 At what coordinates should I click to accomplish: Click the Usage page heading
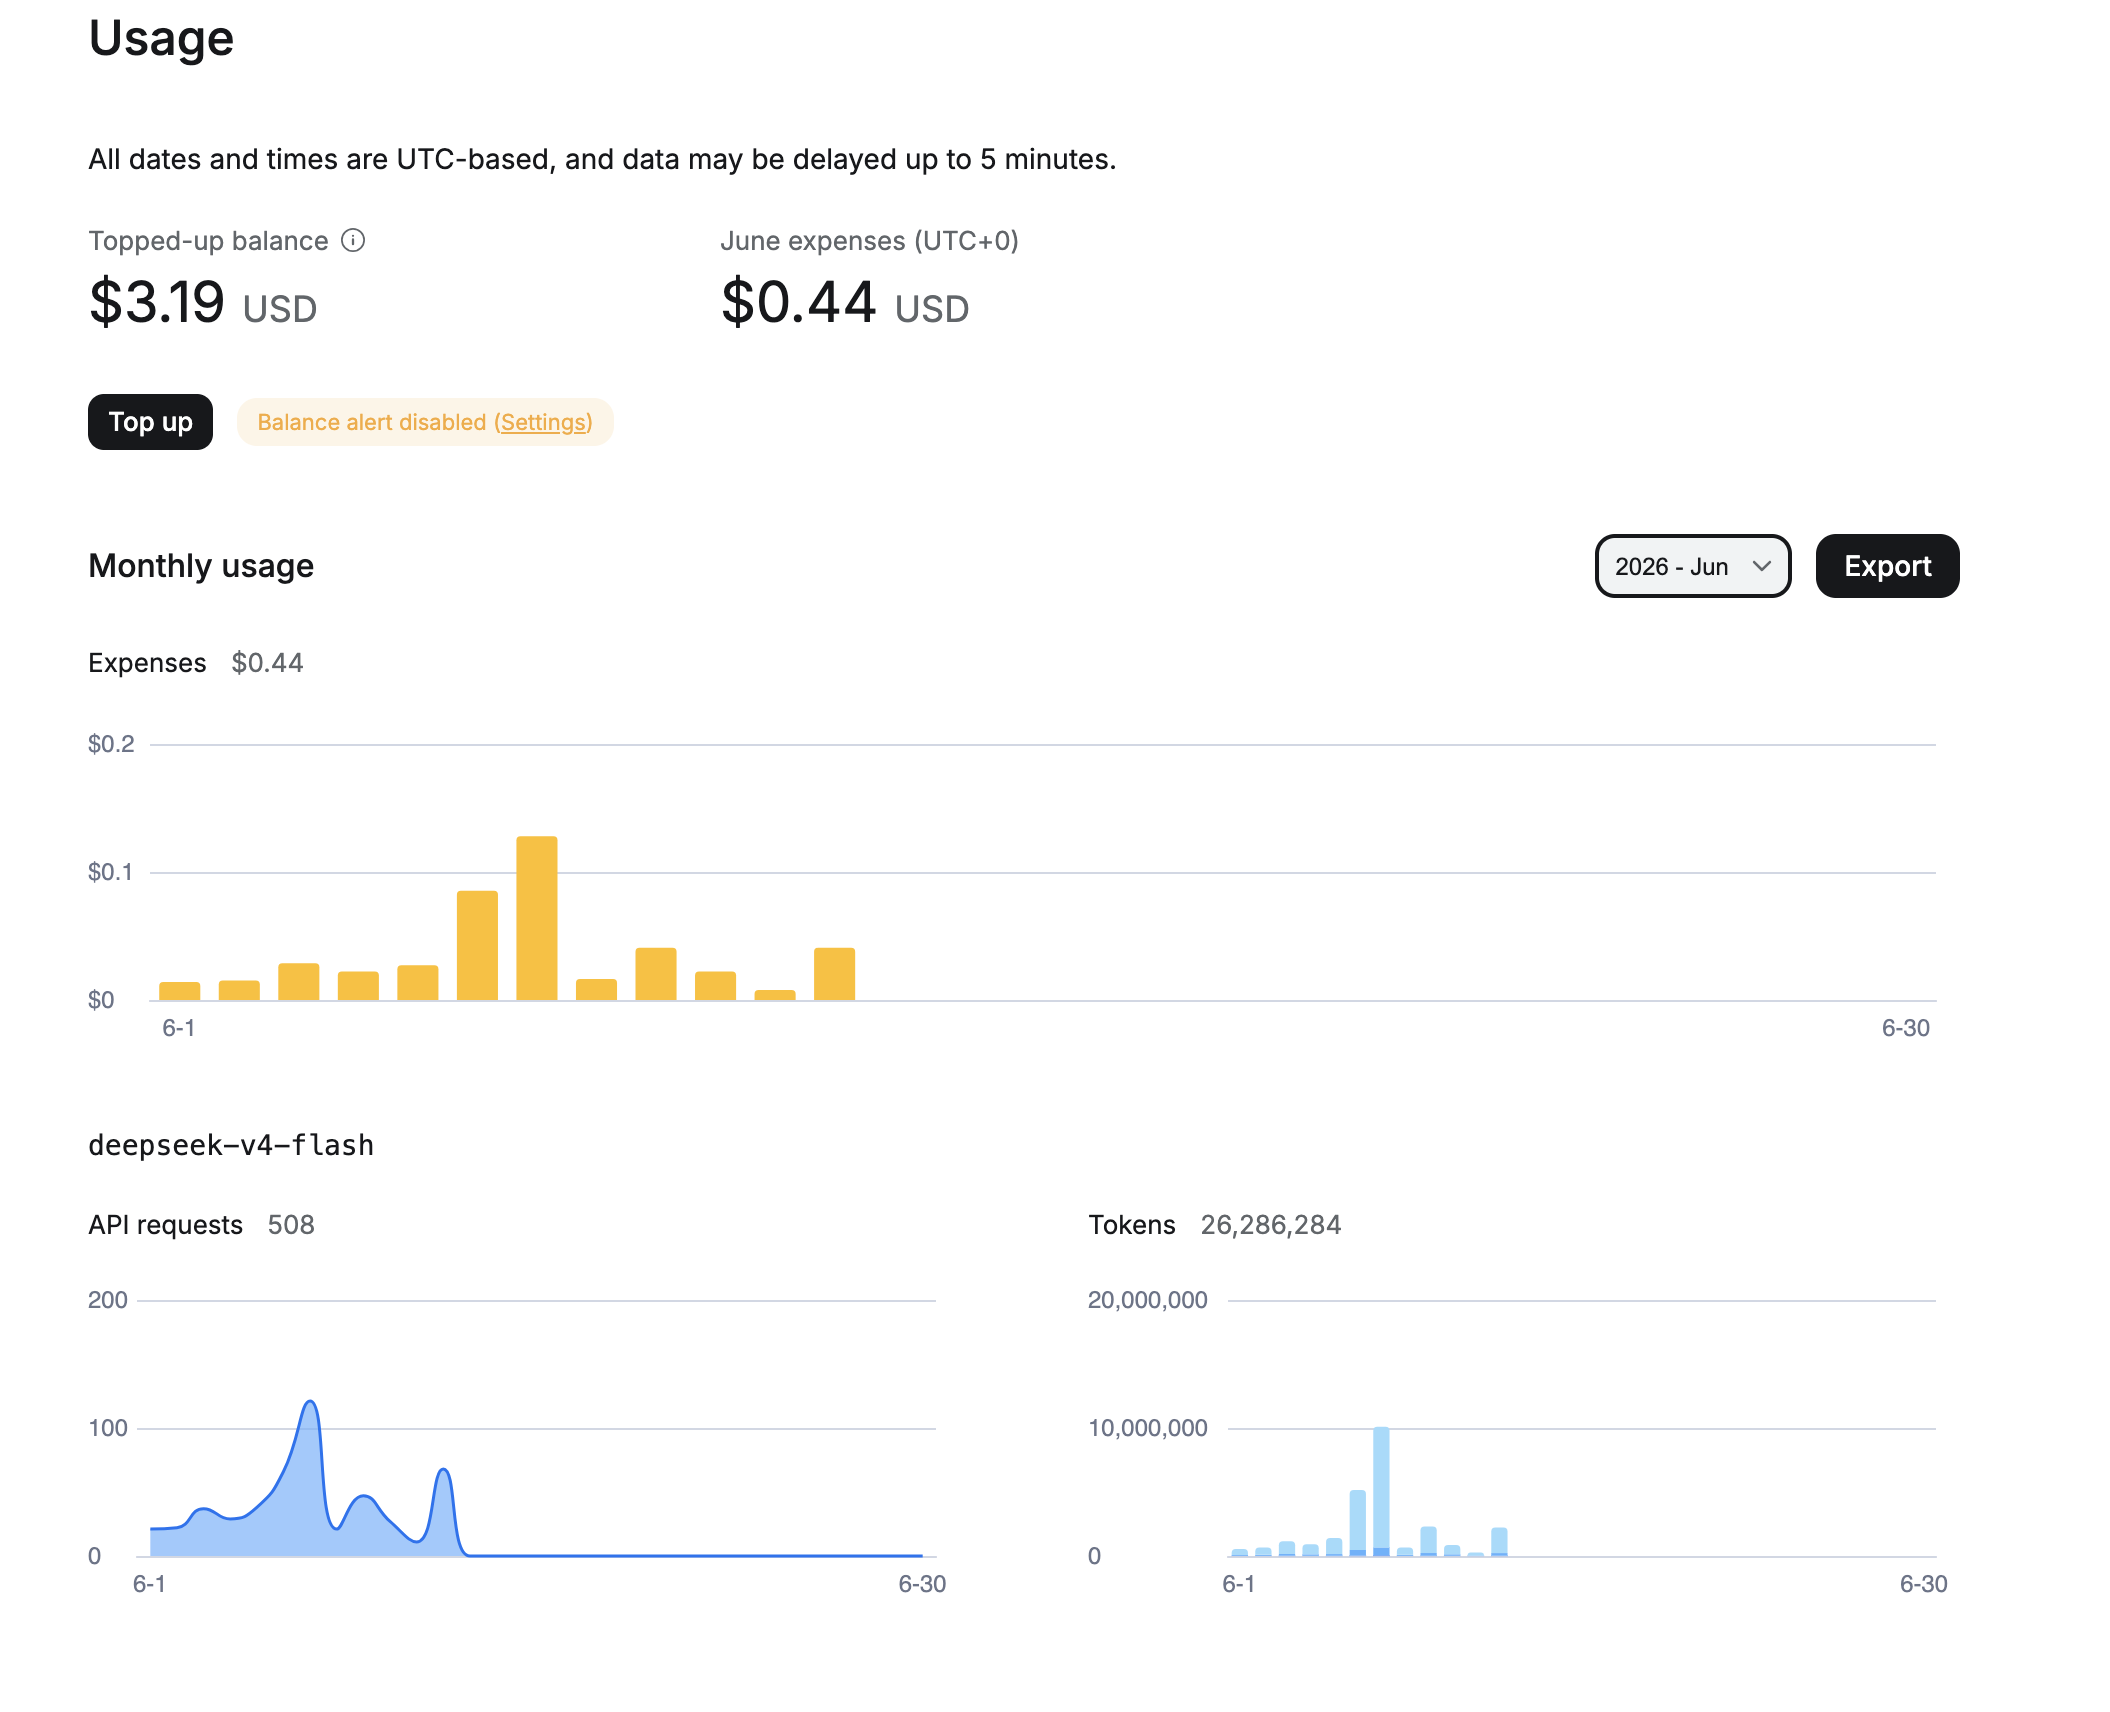161,38
